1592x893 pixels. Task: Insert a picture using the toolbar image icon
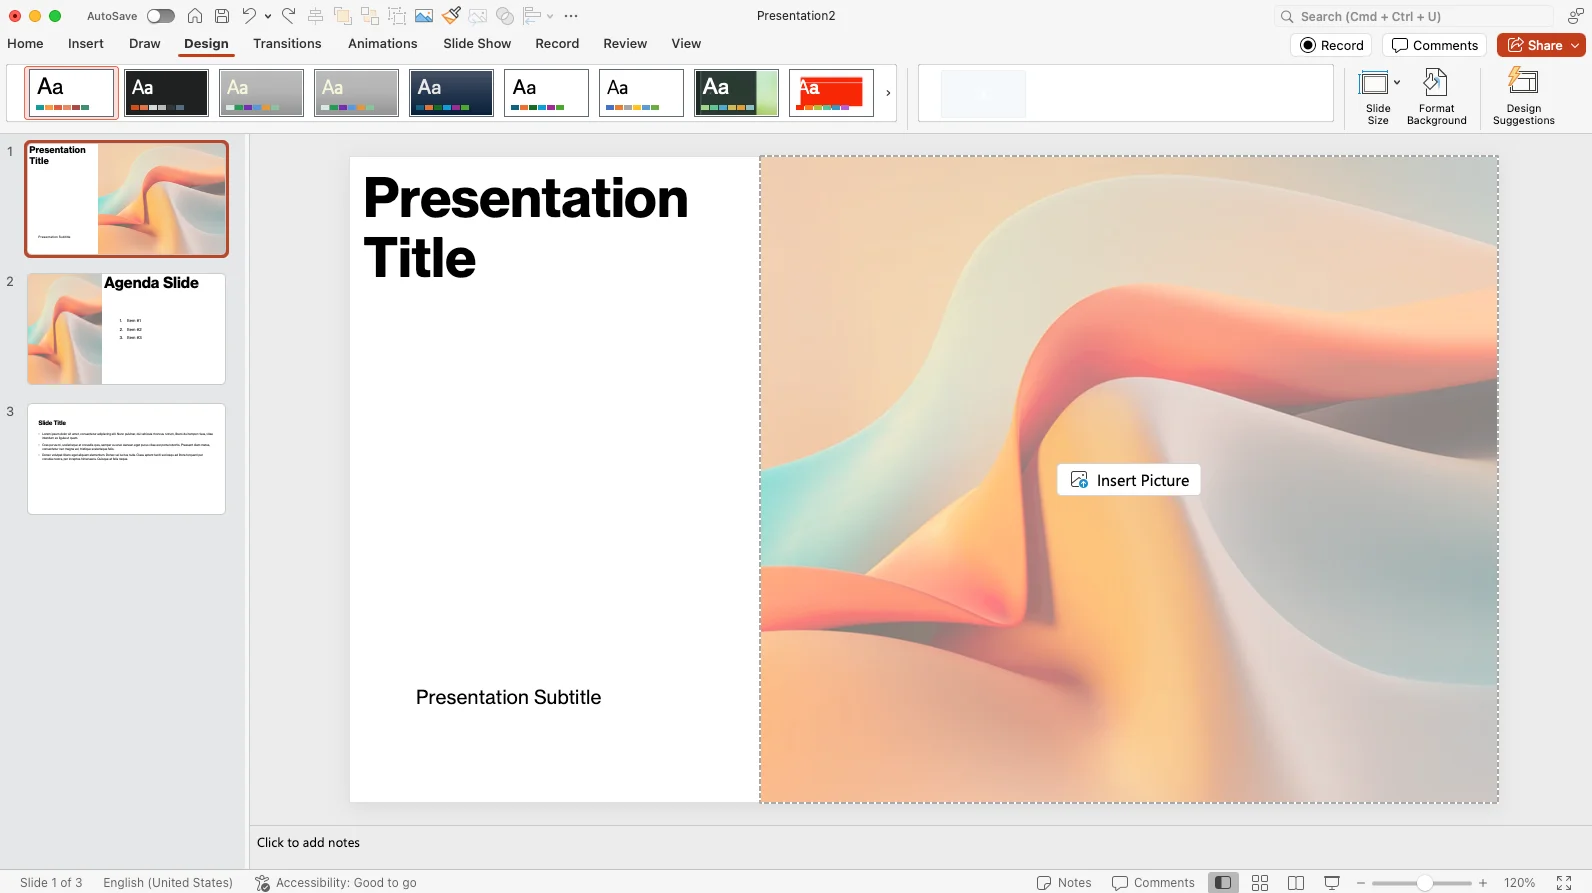(424, 16)
